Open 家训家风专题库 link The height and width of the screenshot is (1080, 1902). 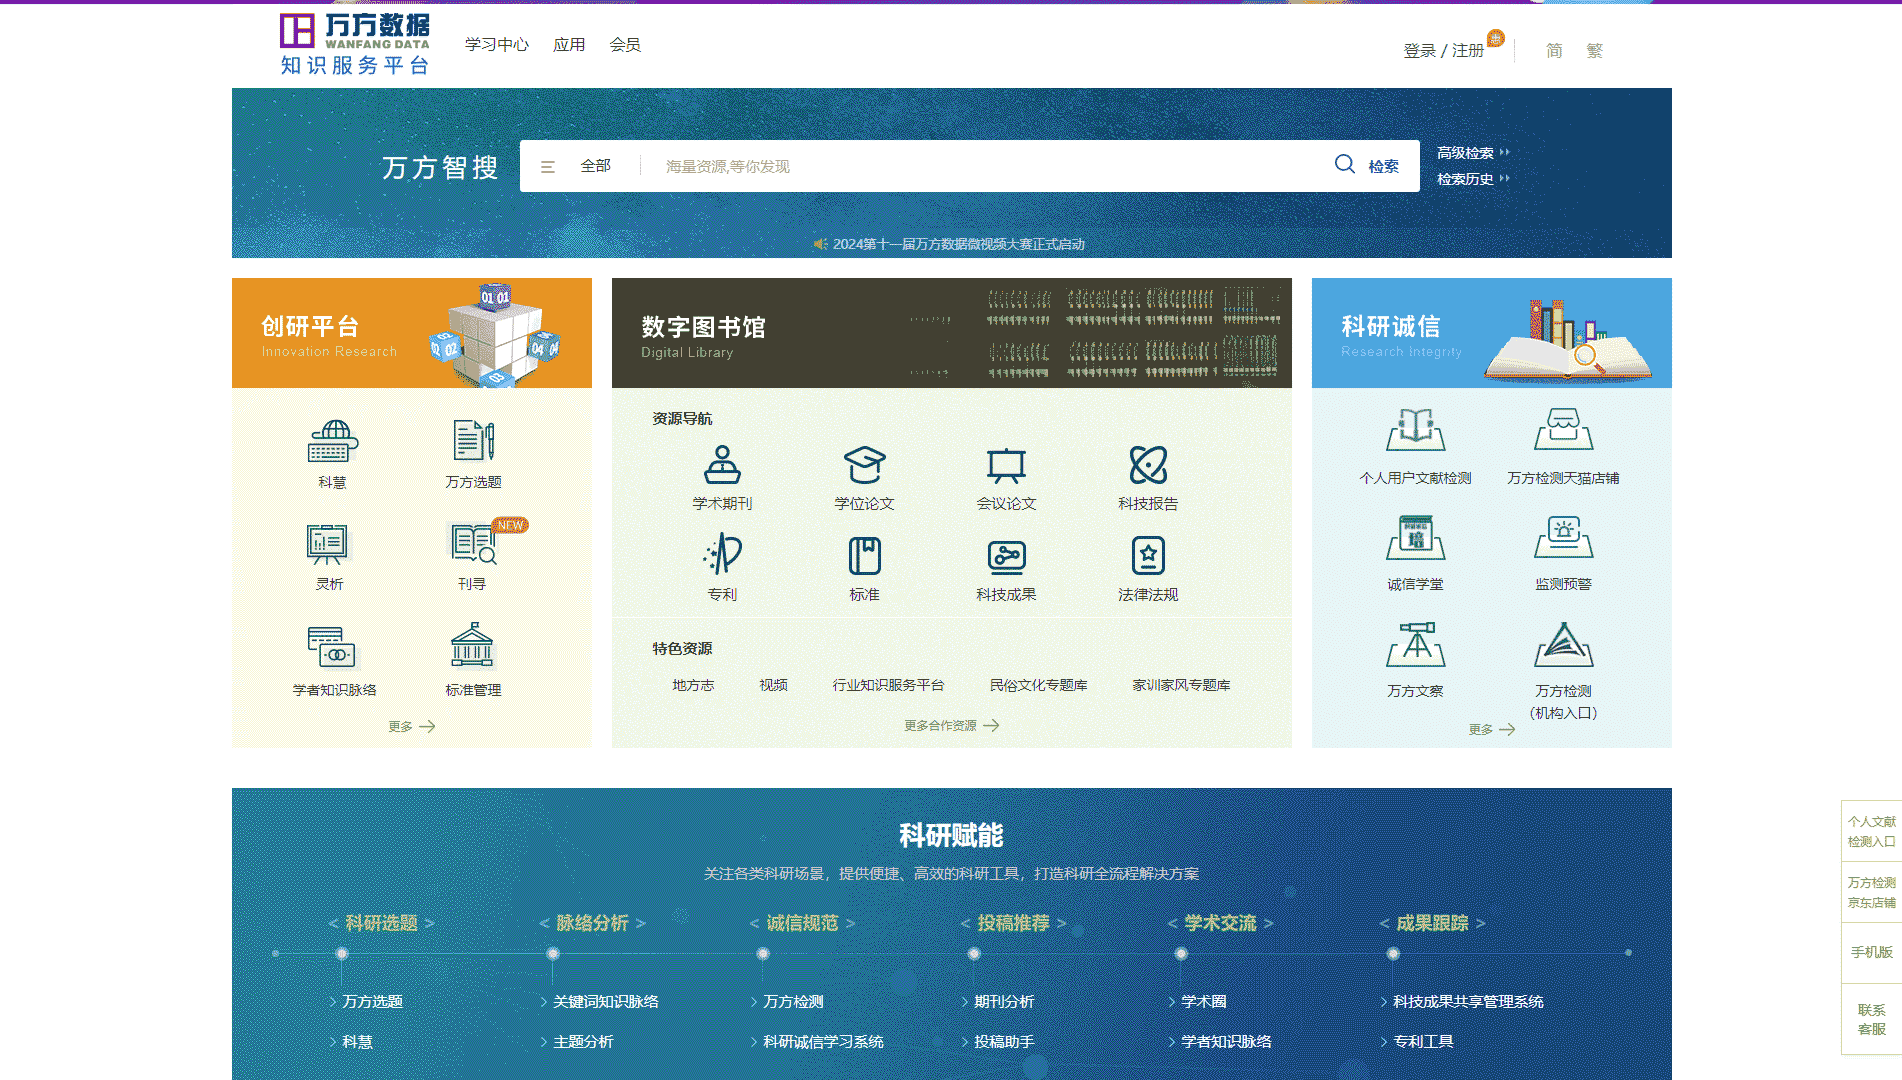[1181, 685]
